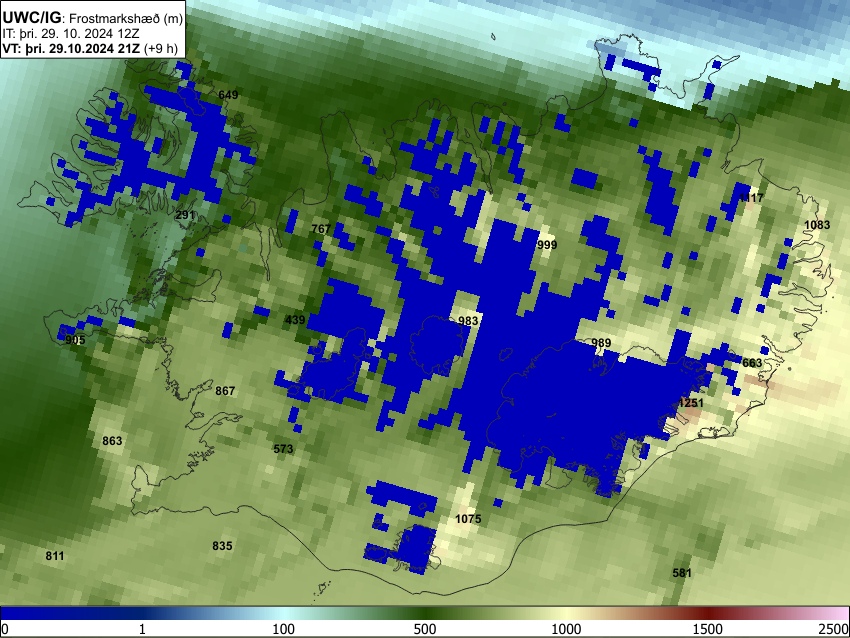
Task: Click the colorbar tick label '1000'
Action: [x=566, y=629]
